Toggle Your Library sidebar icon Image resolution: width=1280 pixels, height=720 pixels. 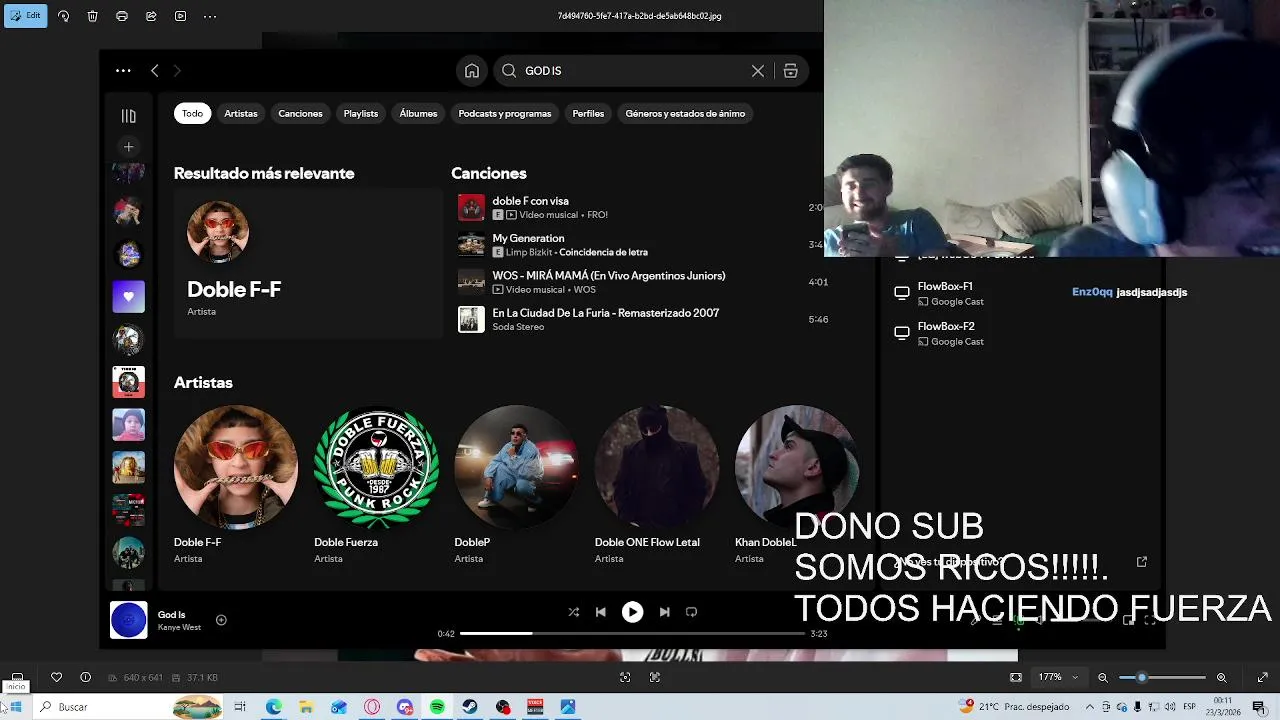pos(128,116)
